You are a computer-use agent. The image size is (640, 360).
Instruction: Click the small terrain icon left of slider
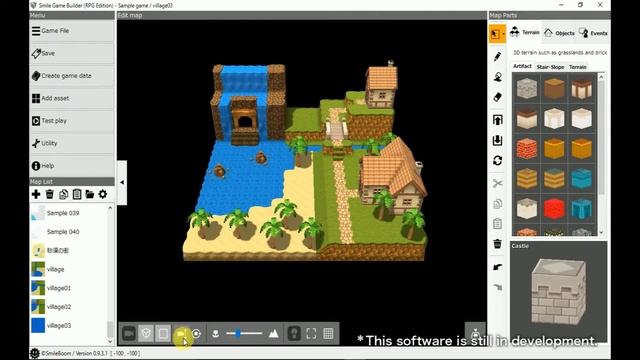click(x=216, y=334)
